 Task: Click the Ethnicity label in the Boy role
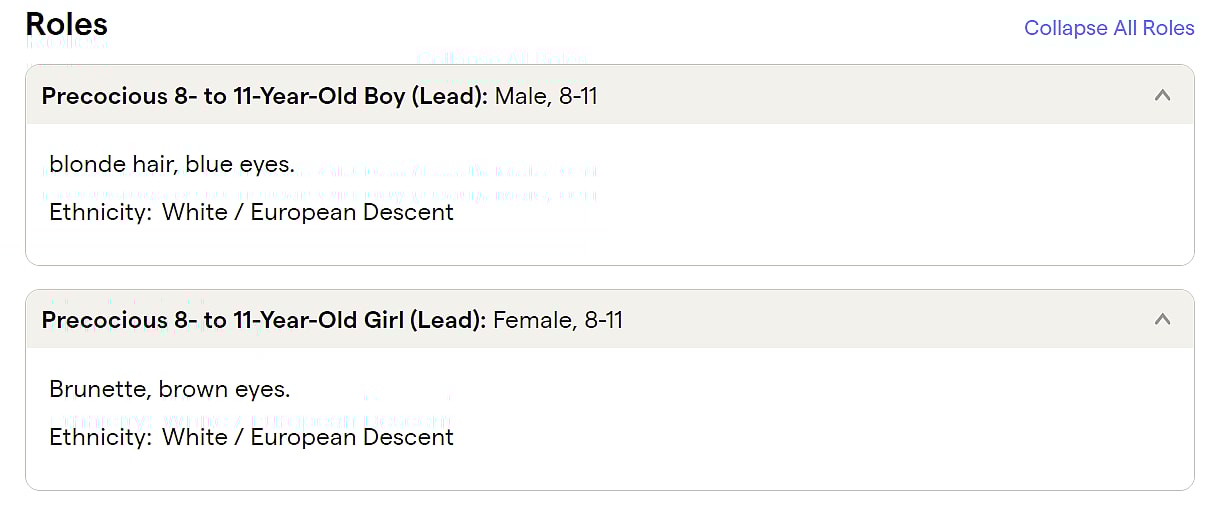[101, 212]
